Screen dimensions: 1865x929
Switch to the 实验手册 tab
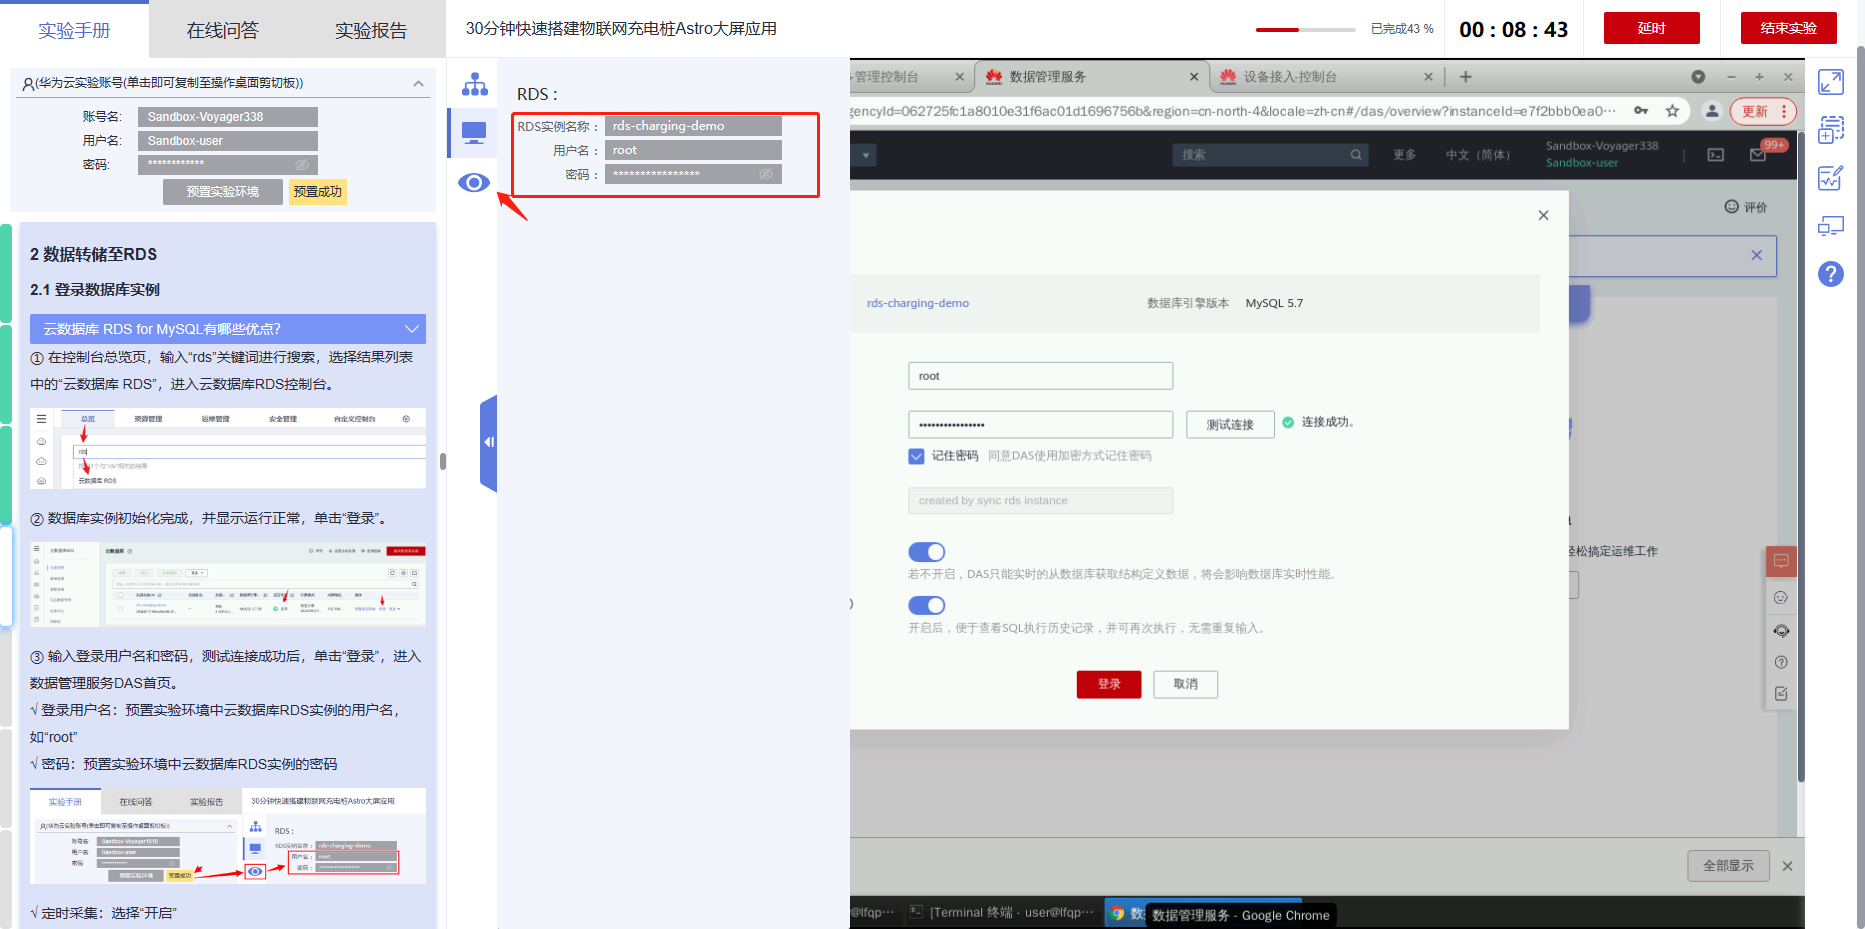coord(74,30)
